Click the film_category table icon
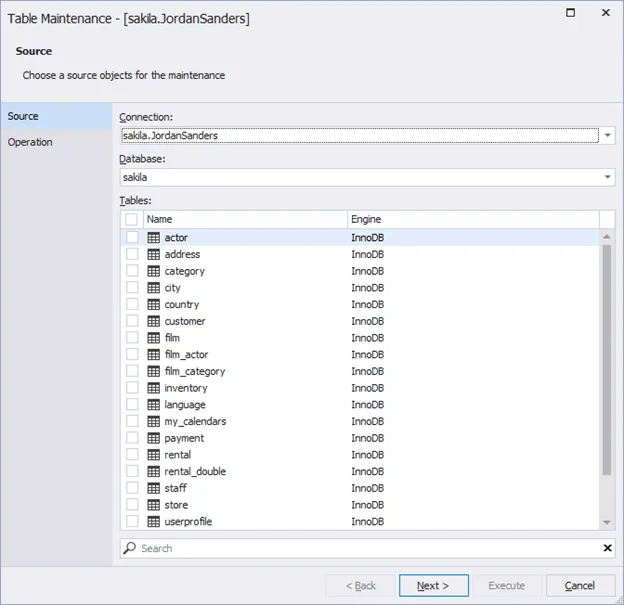624x605 pixels. point(154,371)
